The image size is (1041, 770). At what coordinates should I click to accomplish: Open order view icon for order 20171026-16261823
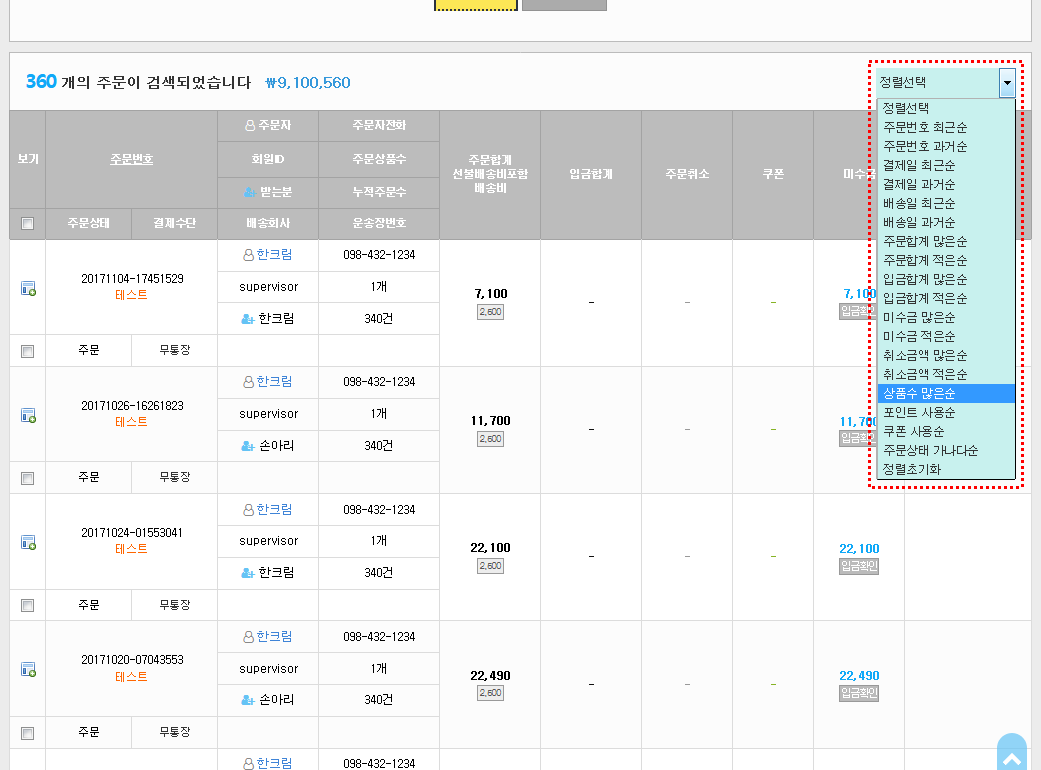[28, 415]
